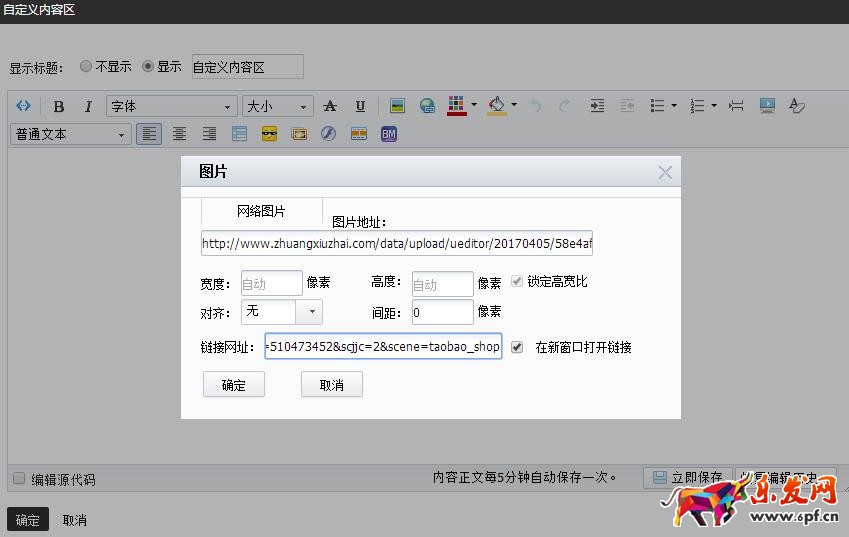849x537 pixels.
Task: Insert unordered bullet list icon
Action: [x=657, y=106]
